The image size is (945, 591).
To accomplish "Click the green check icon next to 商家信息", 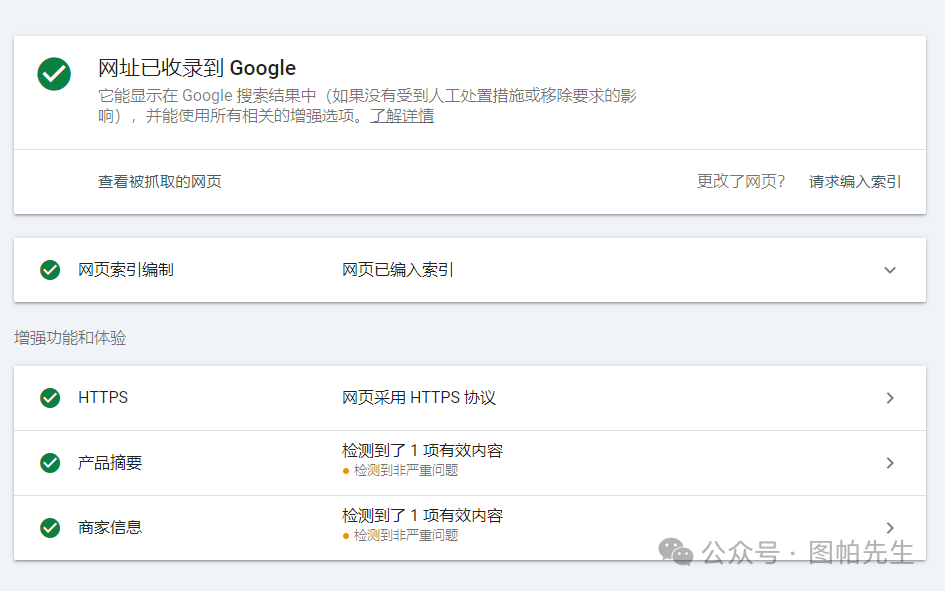I will (50, 528).
